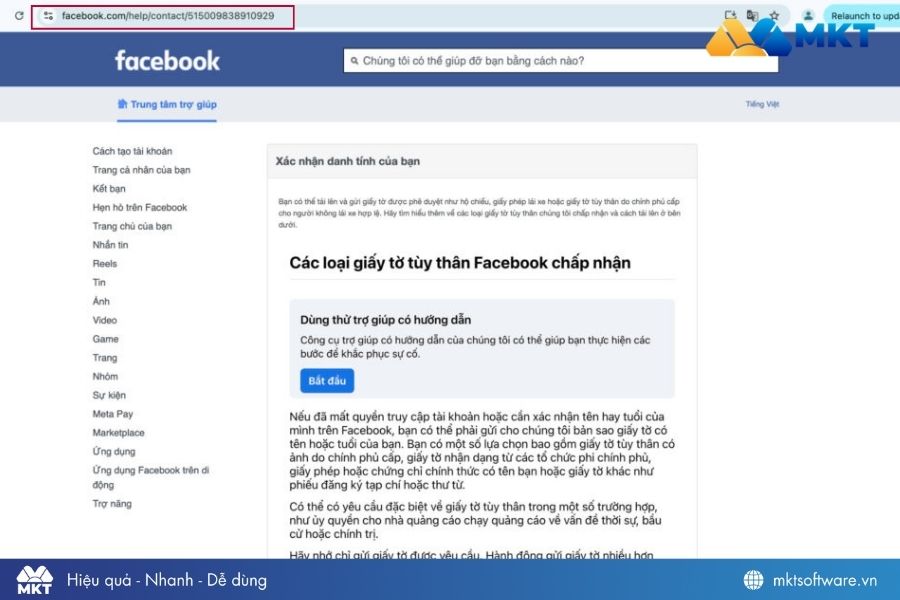Open Cách tạo tài khoản topic

pyautogui.click(x=132, y=151)
